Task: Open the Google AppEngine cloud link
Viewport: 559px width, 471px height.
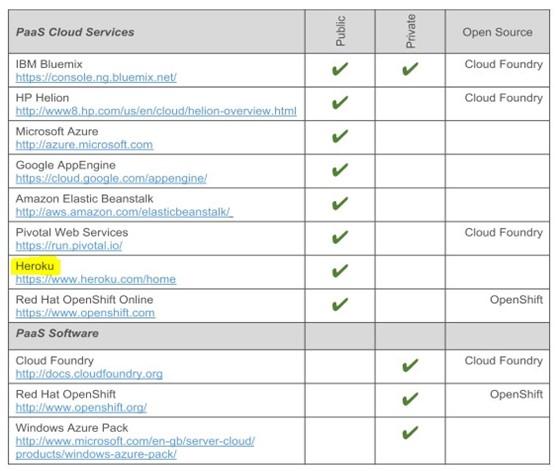Action: pyautogui.click(x=111, y=178)
